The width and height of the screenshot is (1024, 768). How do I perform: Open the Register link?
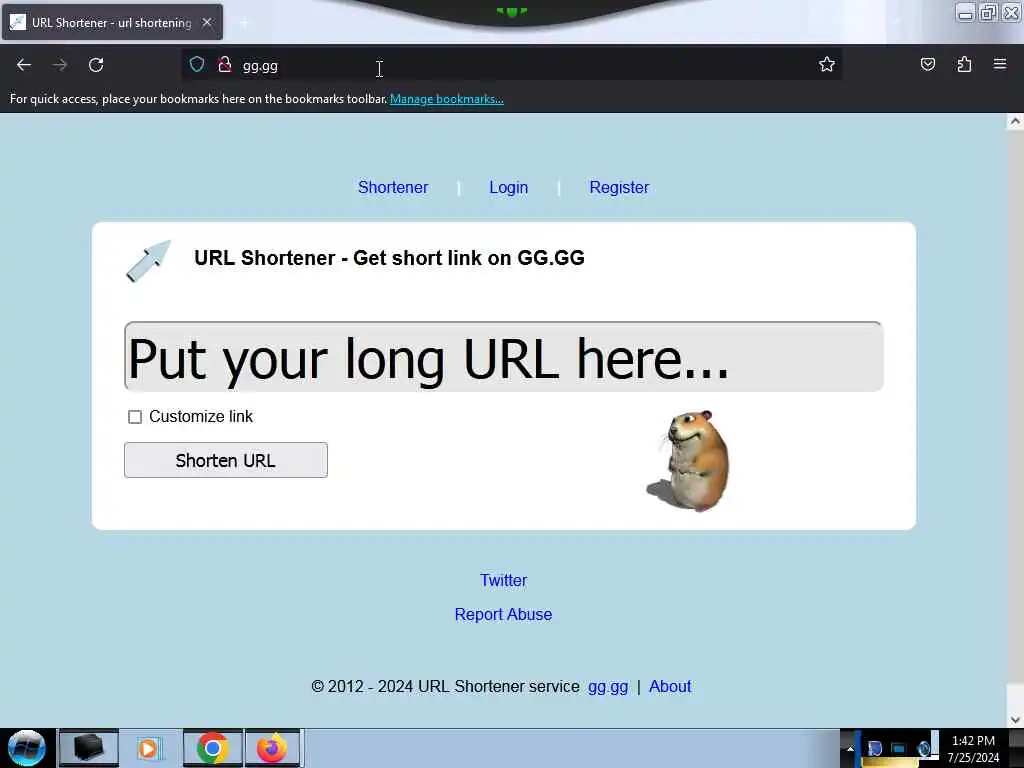click(x=619, y=187)
